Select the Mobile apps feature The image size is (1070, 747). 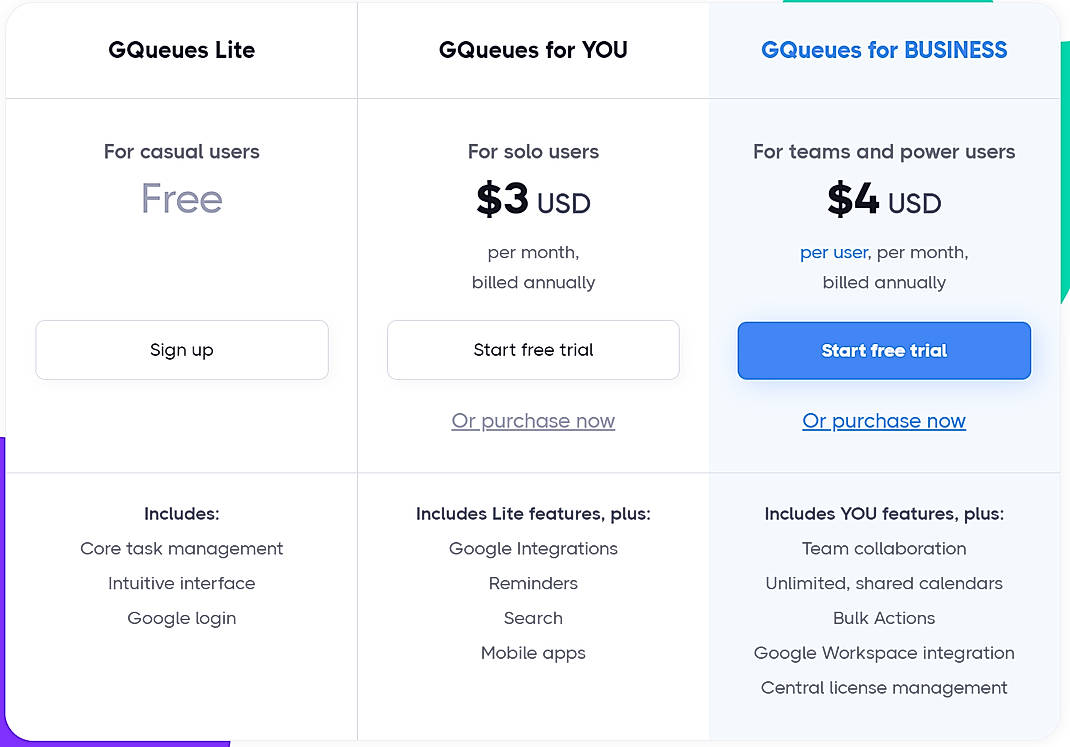533,653
